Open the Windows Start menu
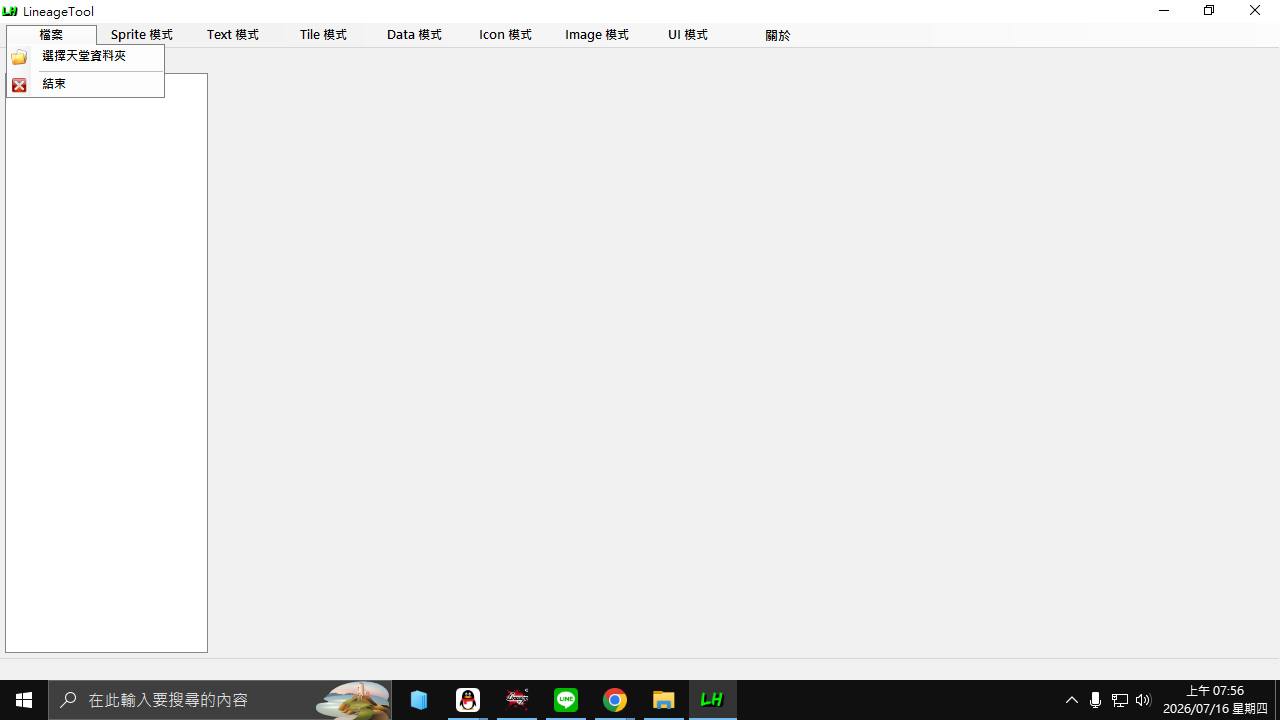The height and width of the screenshot is (720, 1280). [24, 700]
